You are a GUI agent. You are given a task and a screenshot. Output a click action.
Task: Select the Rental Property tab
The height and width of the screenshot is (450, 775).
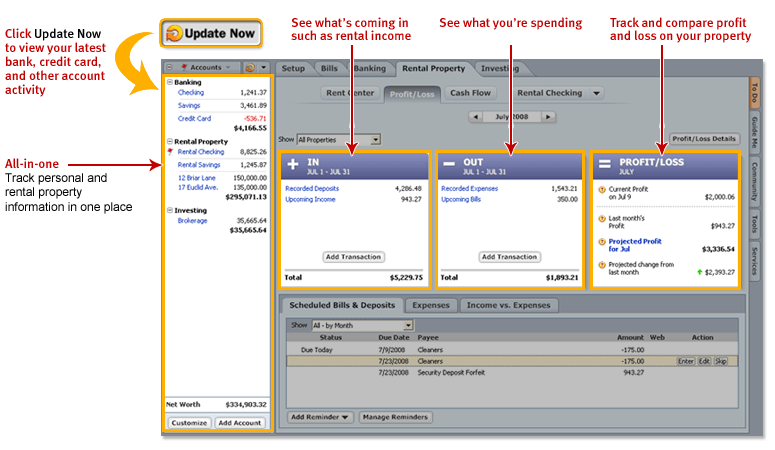(x=433, y=69)
